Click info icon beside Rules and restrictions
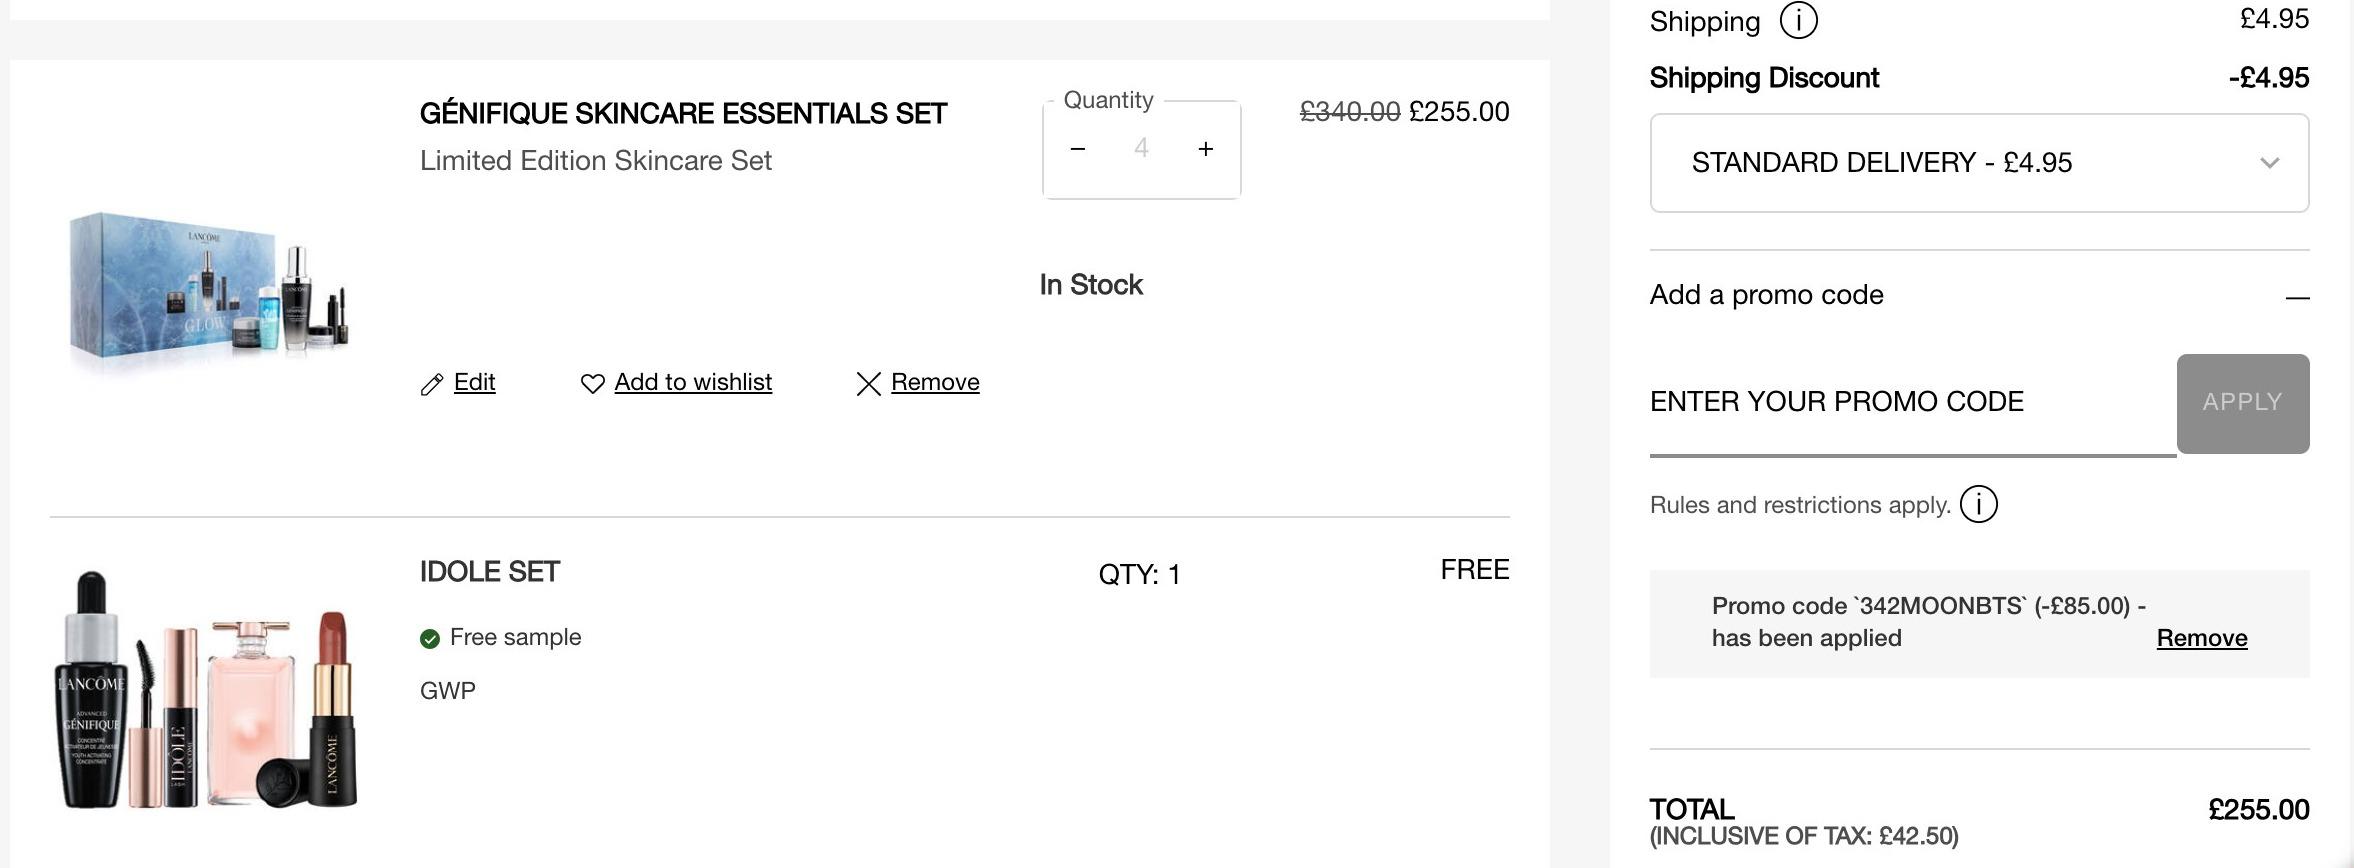This screenshot has width=2354, height=868. [x=1978, y=504]
